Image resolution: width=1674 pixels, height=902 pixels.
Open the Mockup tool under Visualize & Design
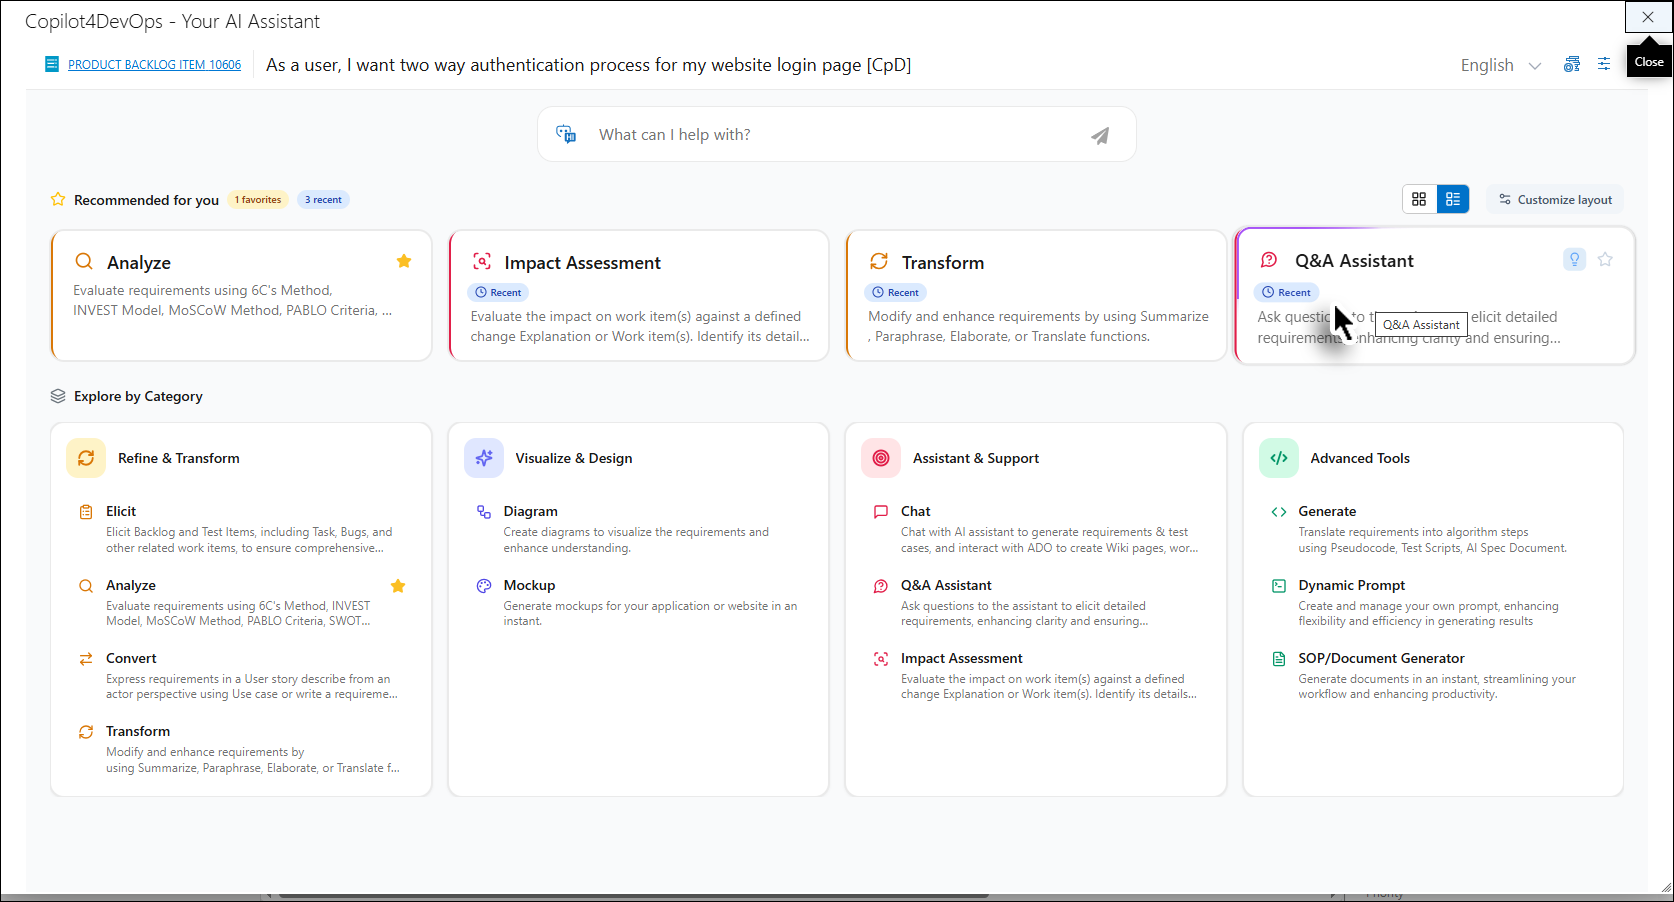point(529,585)
